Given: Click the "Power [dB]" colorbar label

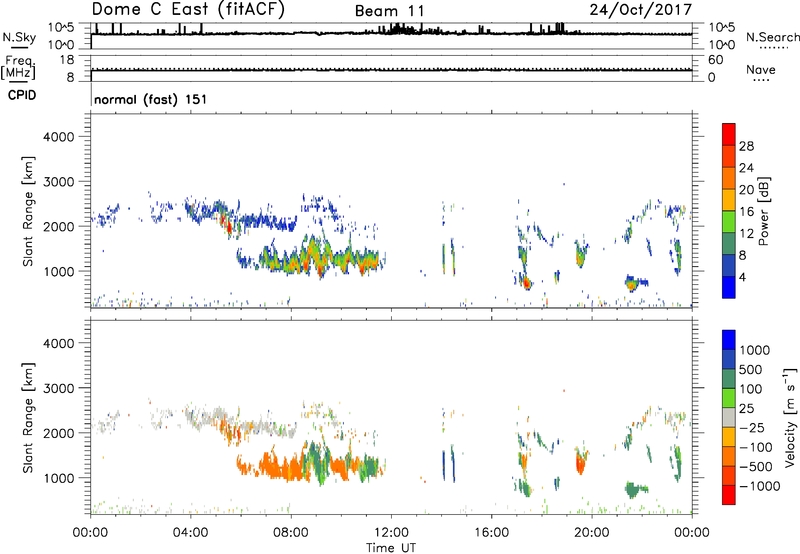Looking at the screenshot, I should 763,211.
